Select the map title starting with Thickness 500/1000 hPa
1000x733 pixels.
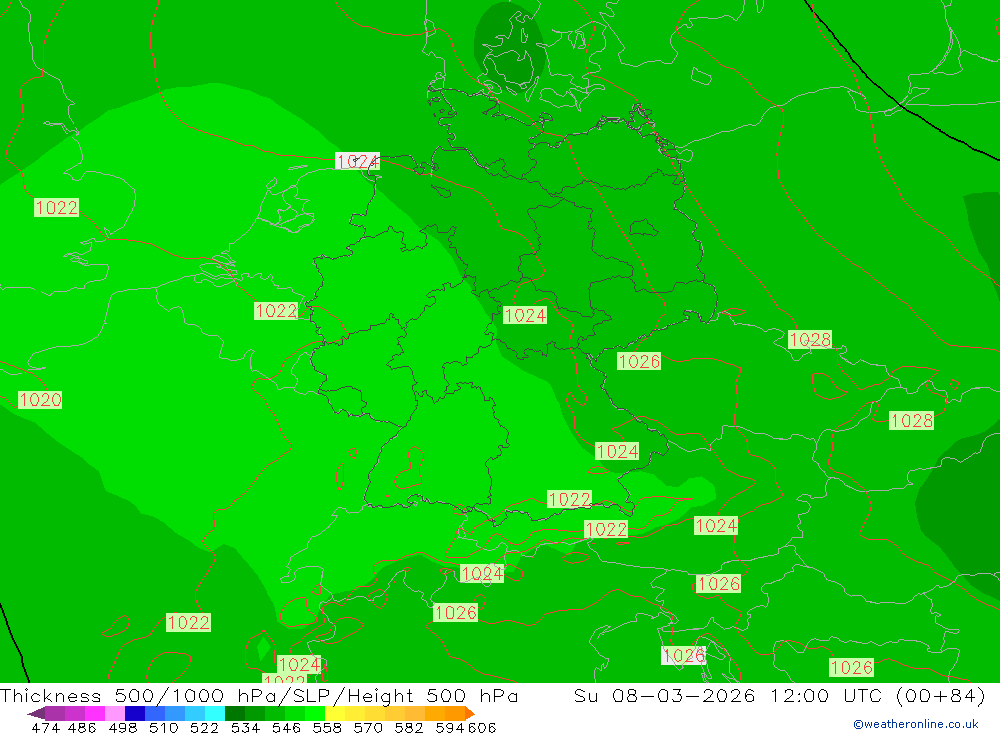pyautogui.click(x=259, y=695)
